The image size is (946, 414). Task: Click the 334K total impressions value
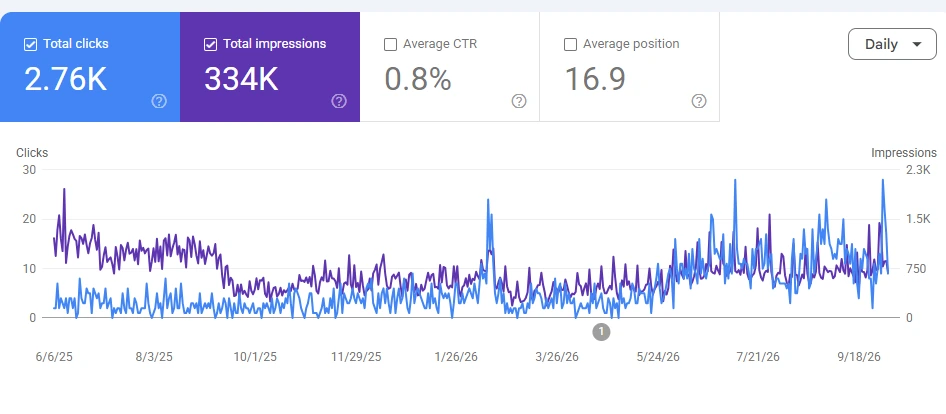coord(241,79)
